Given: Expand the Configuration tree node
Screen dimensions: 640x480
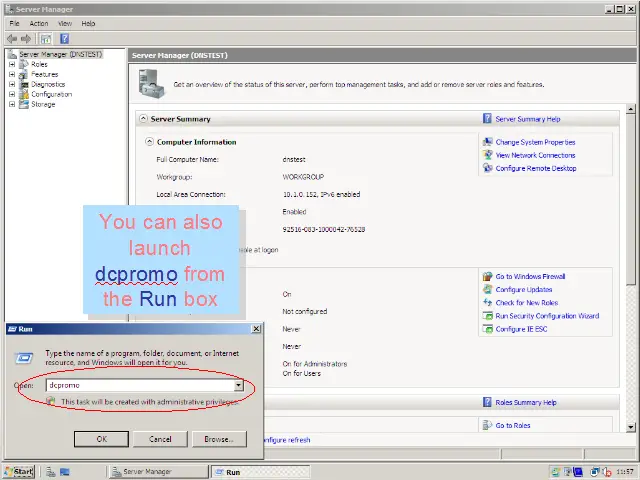Looking at the screenshot, I should coord(12,94).
